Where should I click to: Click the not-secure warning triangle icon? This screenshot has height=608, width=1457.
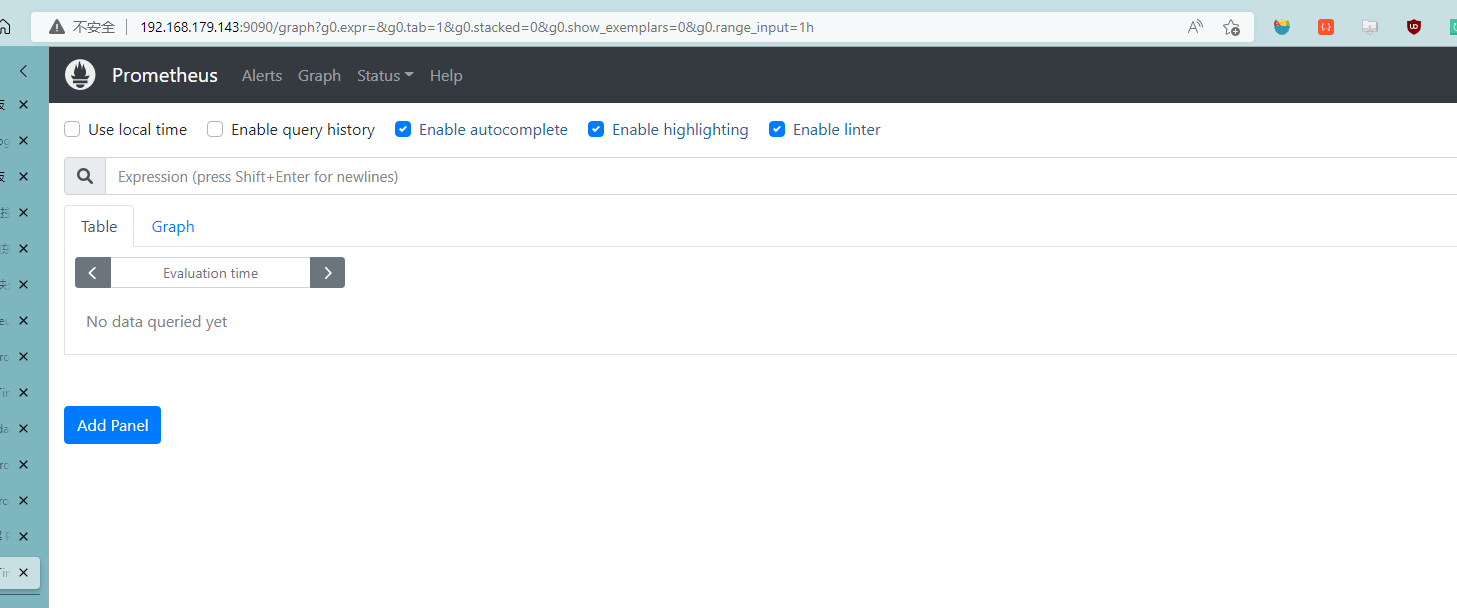pyautogui.click(x=57, y=27)
